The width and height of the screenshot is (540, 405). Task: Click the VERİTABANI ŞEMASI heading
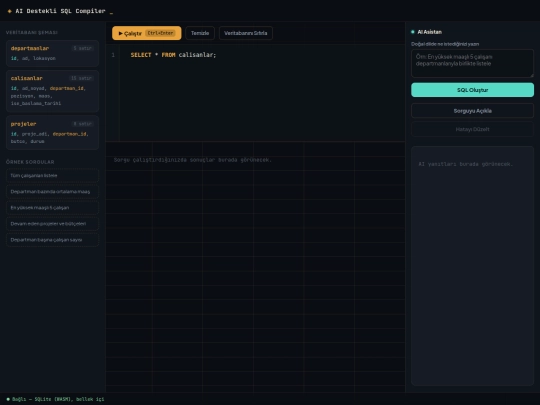(x=32, y=32)
